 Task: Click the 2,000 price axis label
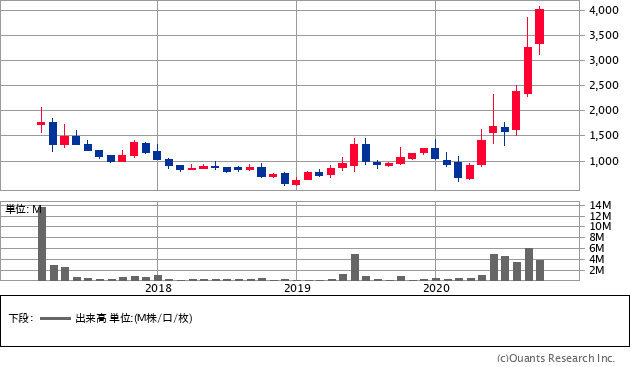604,110
